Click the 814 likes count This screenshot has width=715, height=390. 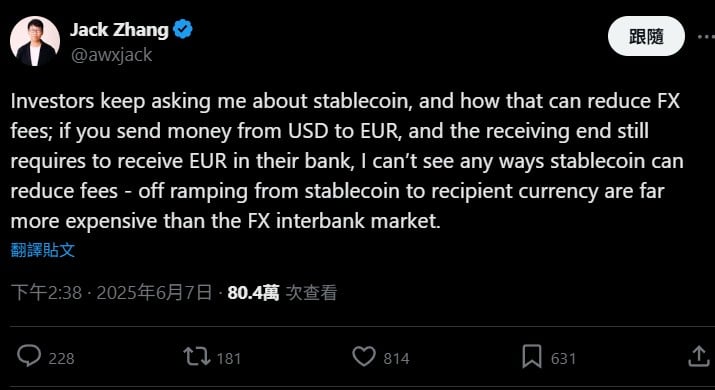coord(396,359)
